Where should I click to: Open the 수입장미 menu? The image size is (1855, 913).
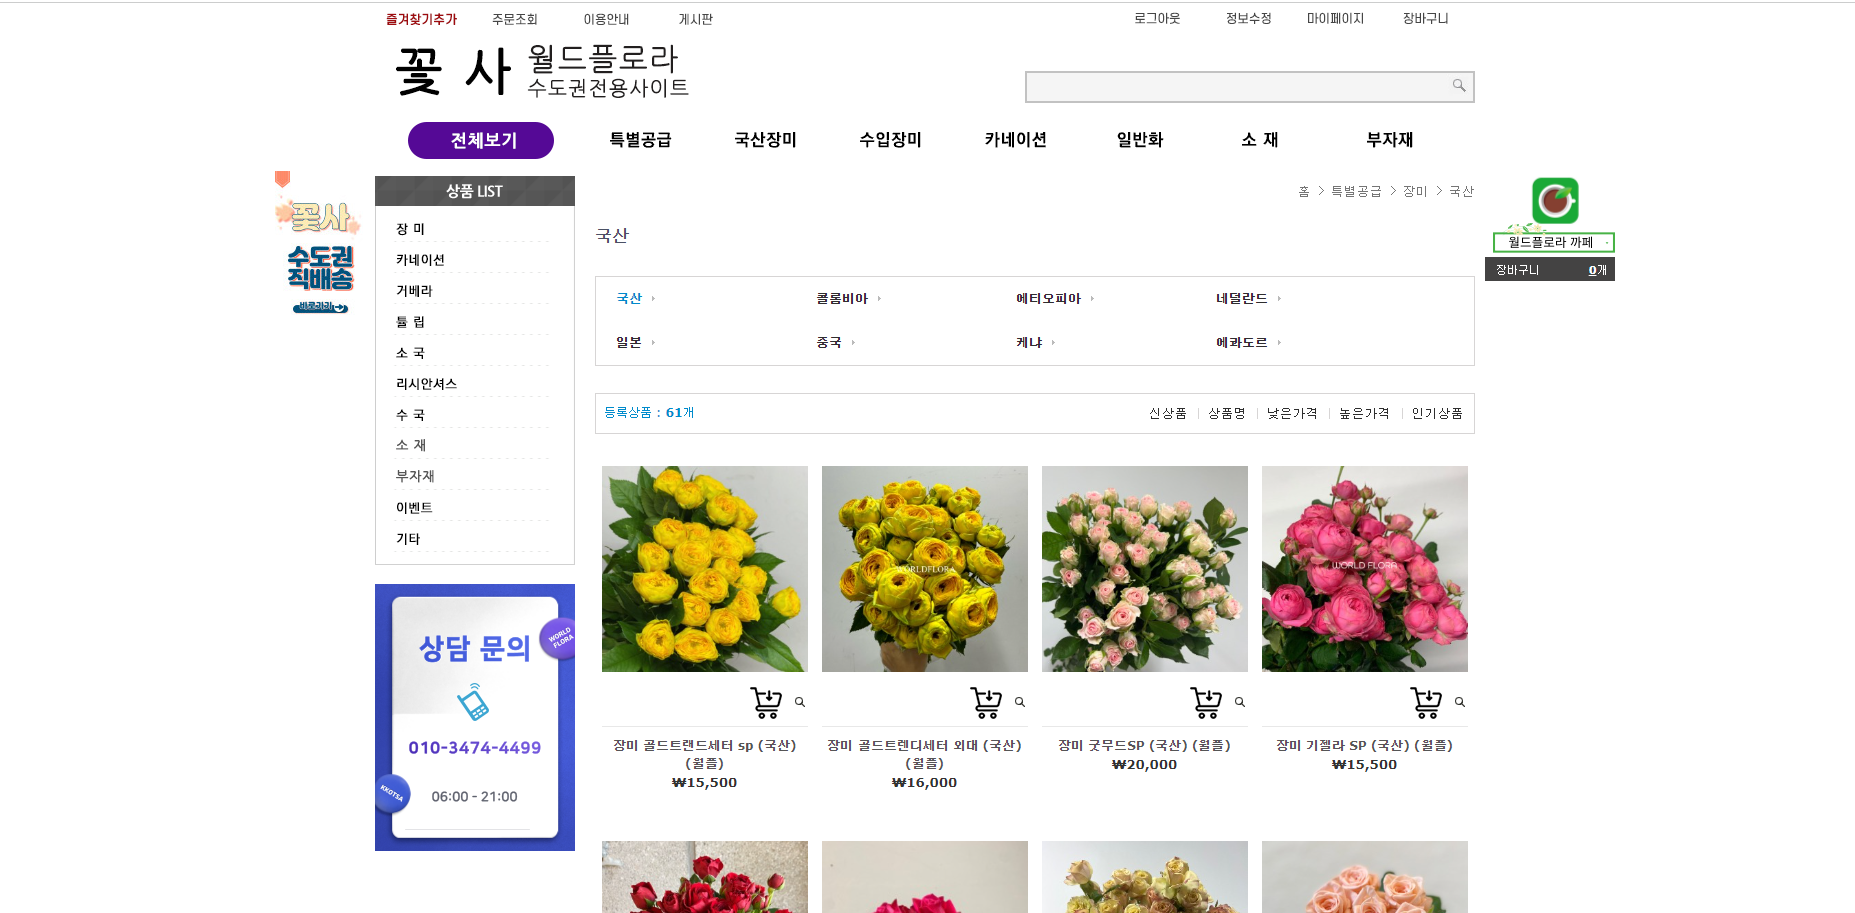pyautogui.click(x=890, y=140)
